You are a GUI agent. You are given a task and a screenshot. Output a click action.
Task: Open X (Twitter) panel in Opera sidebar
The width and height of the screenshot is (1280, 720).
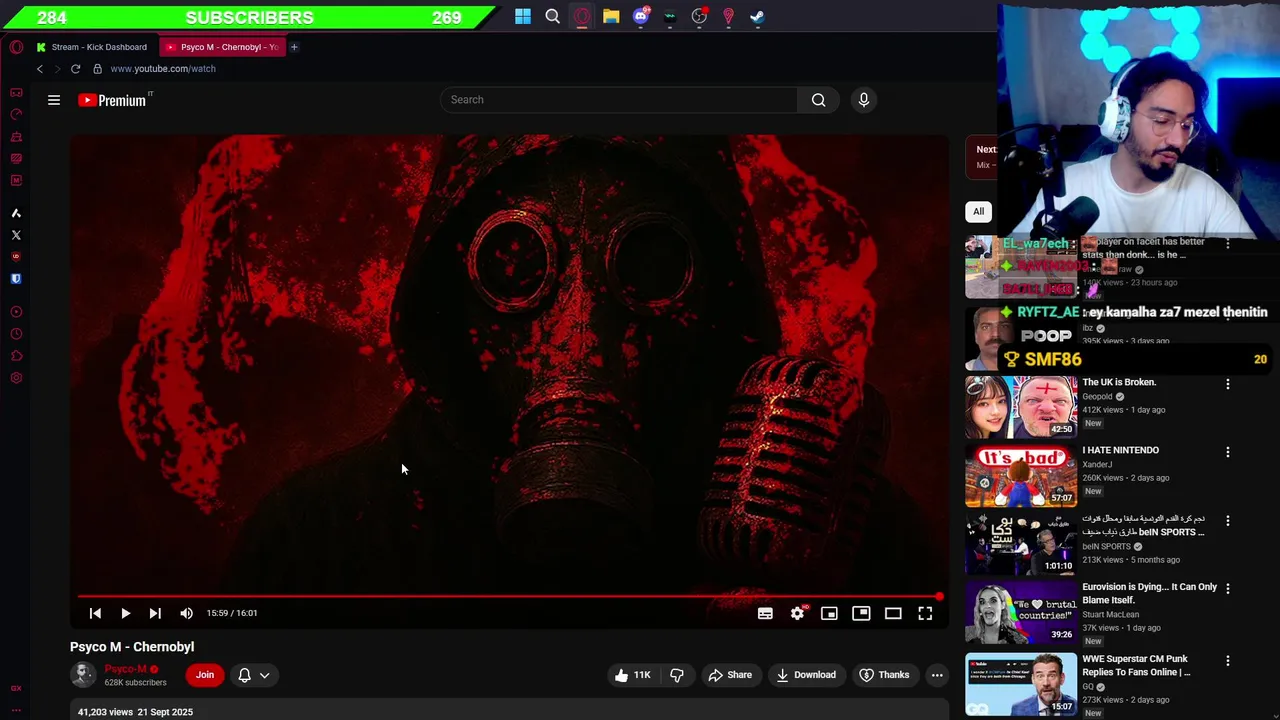(16, 235)
